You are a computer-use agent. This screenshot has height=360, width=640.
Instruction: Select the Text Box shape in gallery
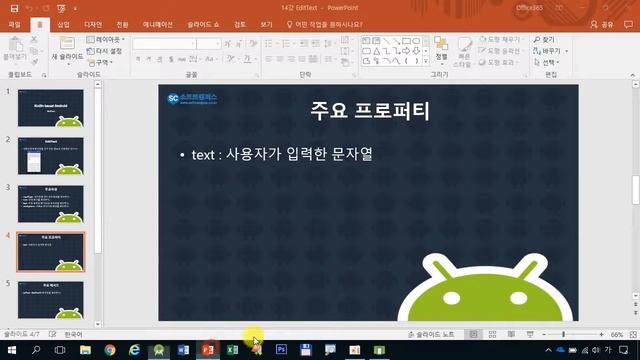[366, 41]
